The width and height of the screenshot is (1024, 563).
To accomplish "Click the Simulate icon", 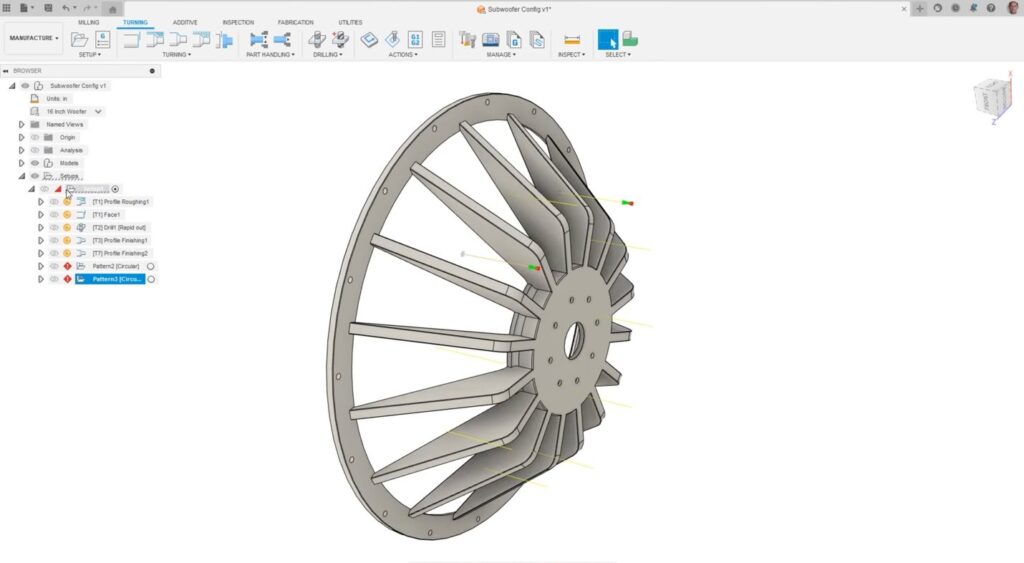I will [x=392, y=40].
